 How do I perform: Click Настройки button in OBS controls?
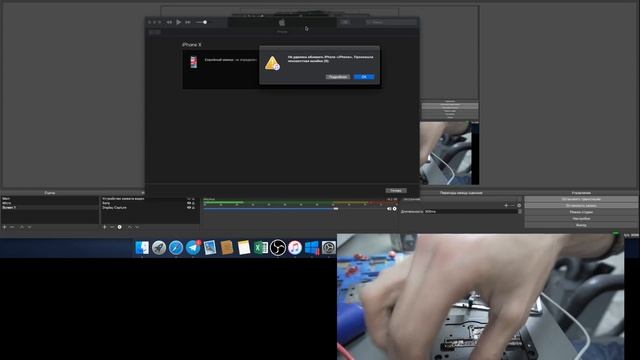tap(581, 219)
